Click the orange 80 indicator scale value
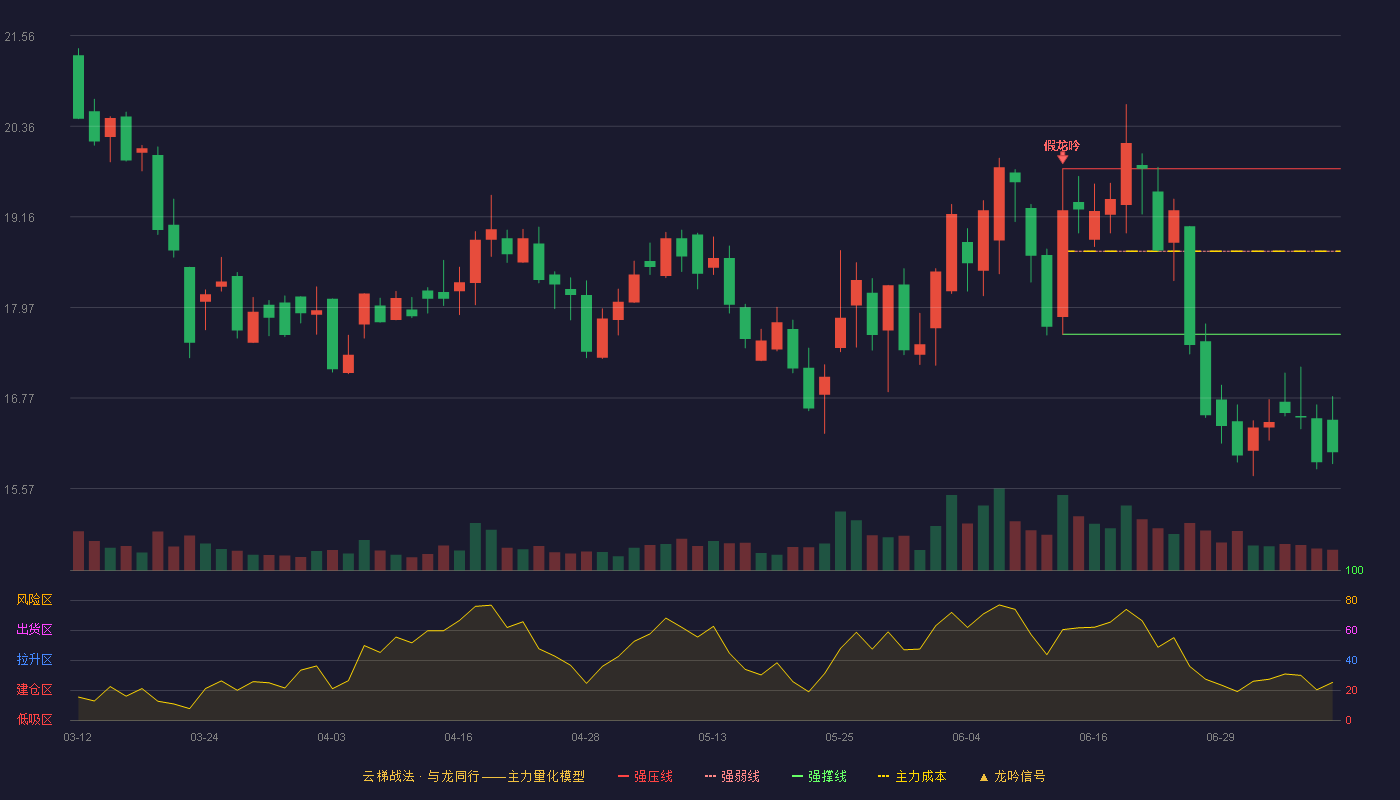 (1351, 601)
